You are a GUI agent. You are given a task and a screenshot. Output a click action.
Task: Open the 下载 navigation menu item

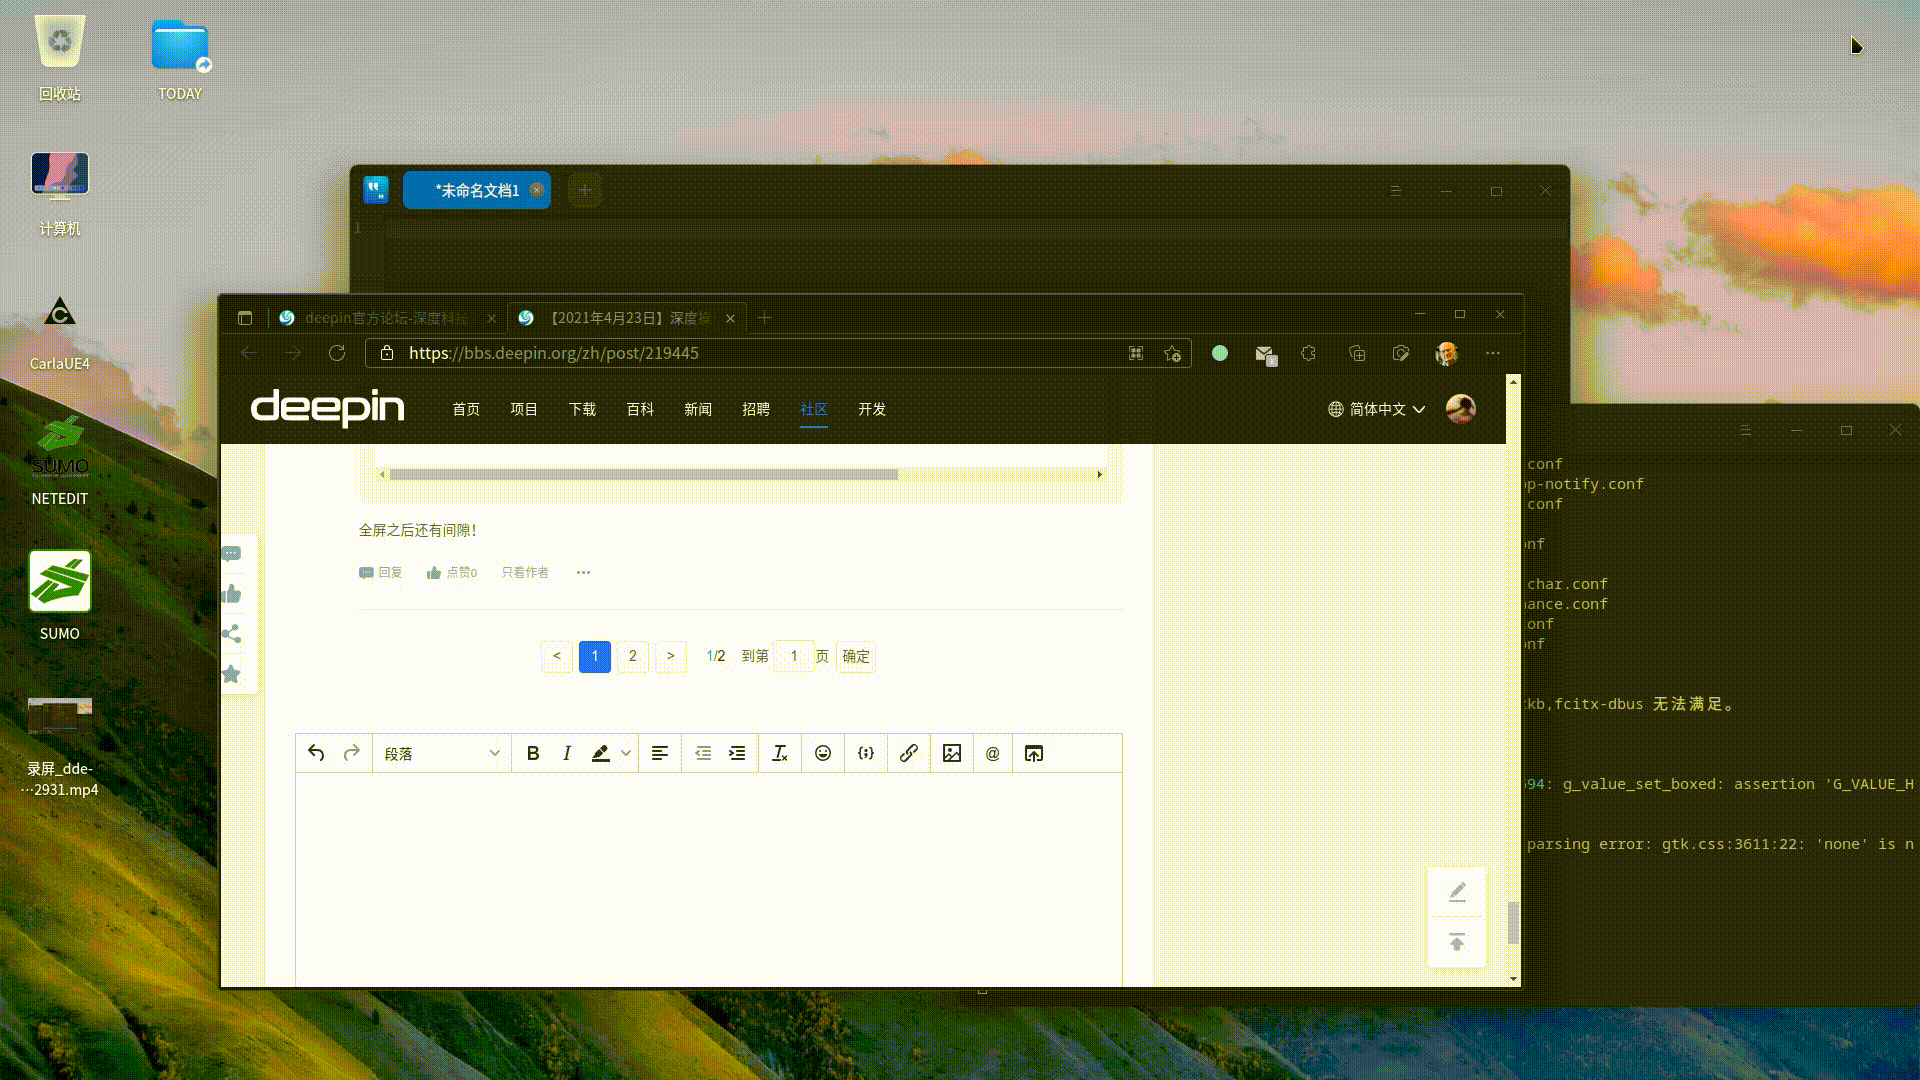(x=582, y=409)
